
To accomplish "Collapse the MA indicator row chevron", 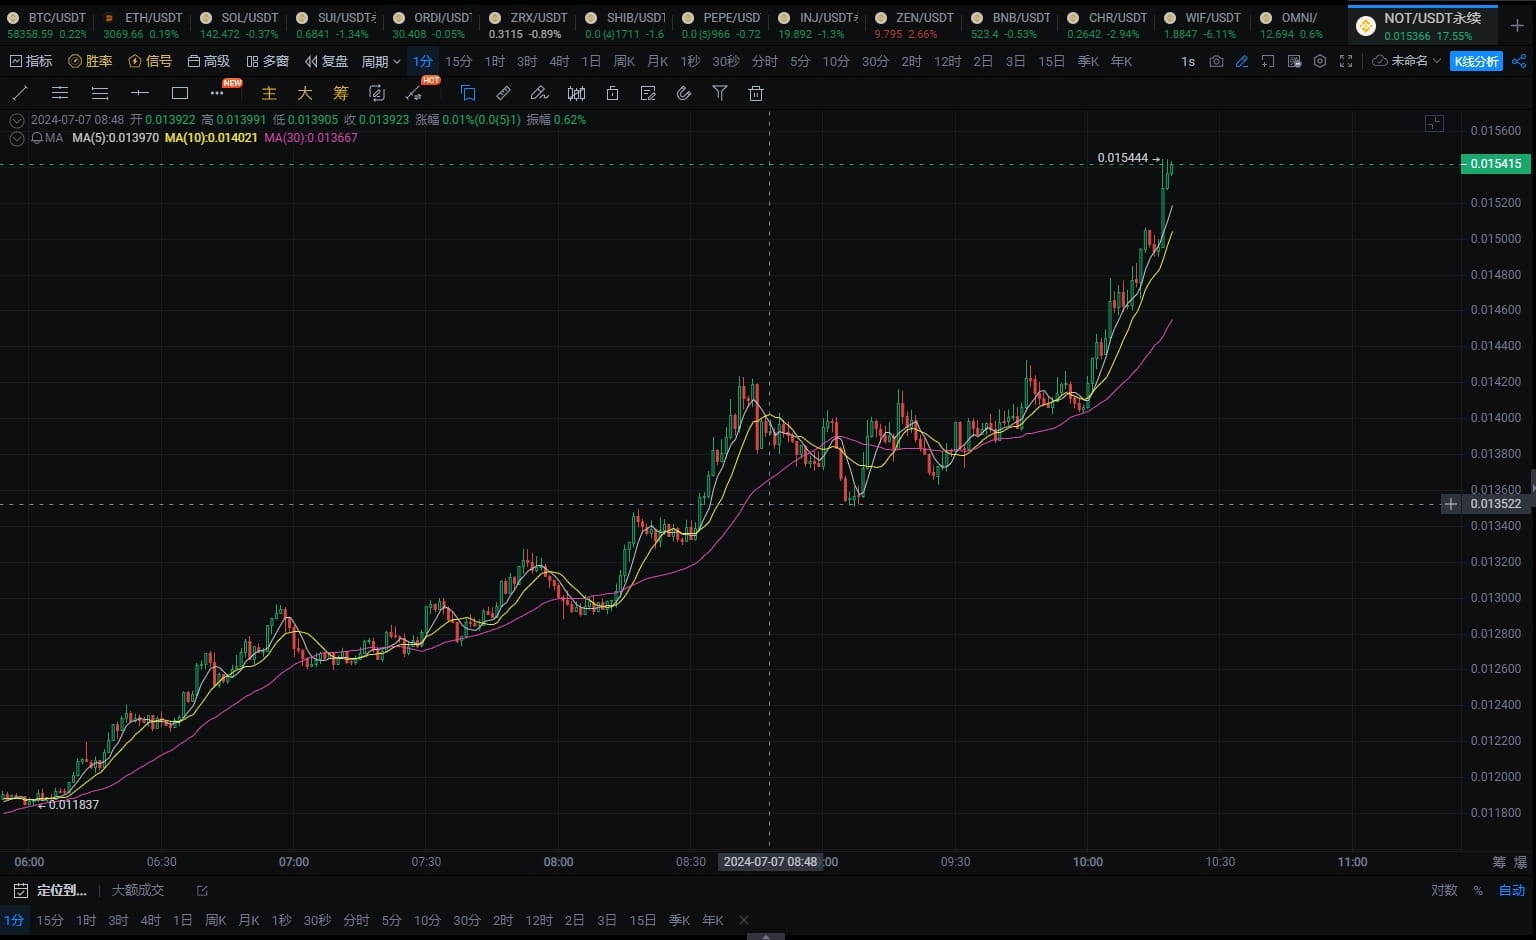I will (x=17, y=138).
